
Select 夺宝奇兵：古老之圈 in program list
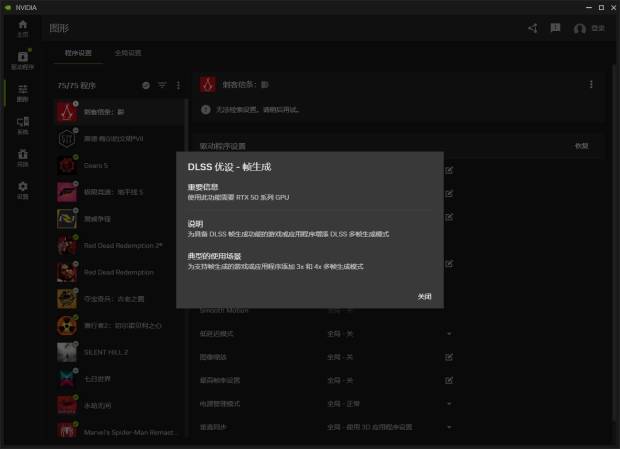(119, 299)
